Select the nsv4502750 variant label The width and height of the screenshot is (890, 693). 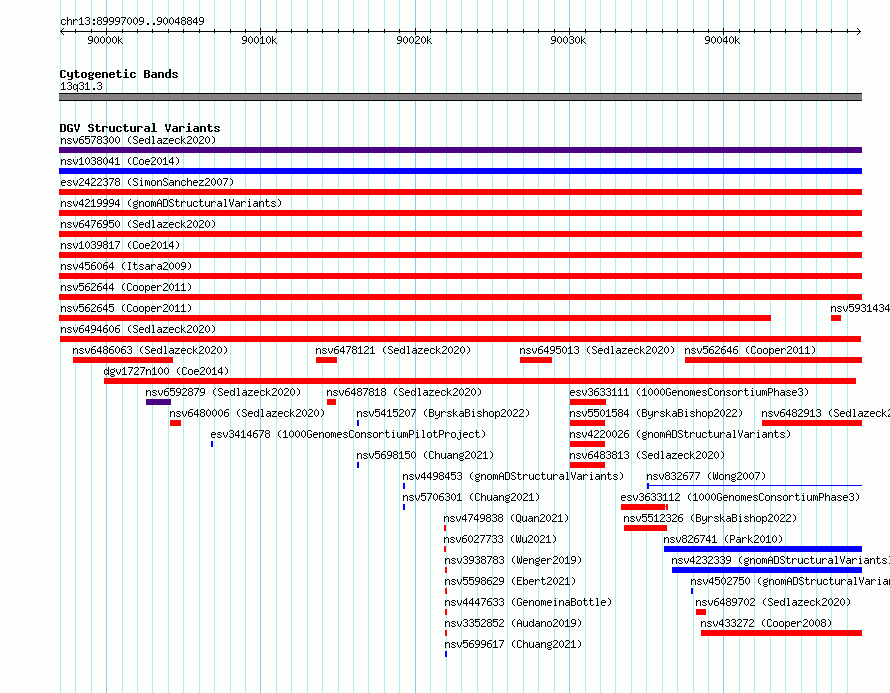[790, 581]
